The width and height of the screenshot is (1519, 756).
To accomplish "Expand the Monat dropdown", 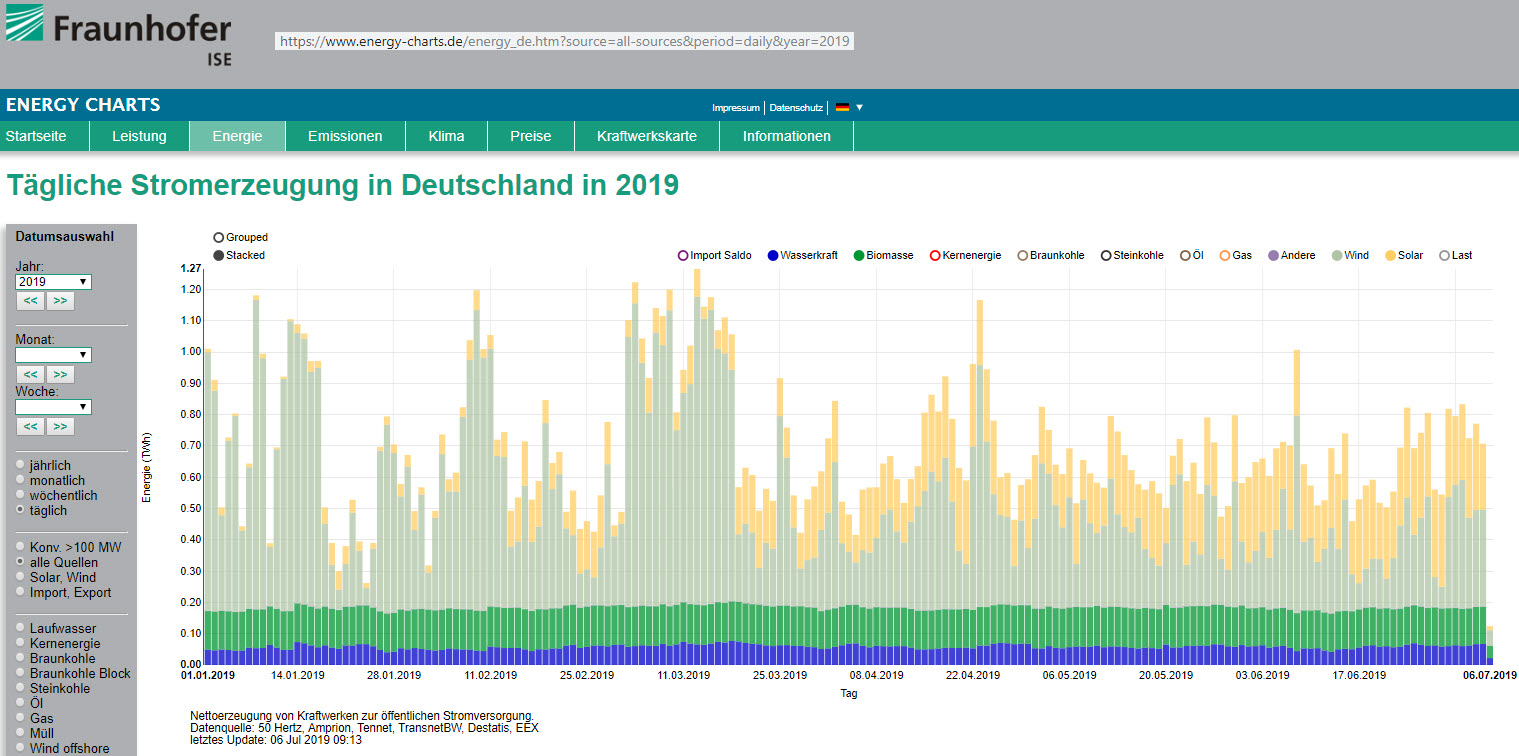I will [x=53, y=355].
